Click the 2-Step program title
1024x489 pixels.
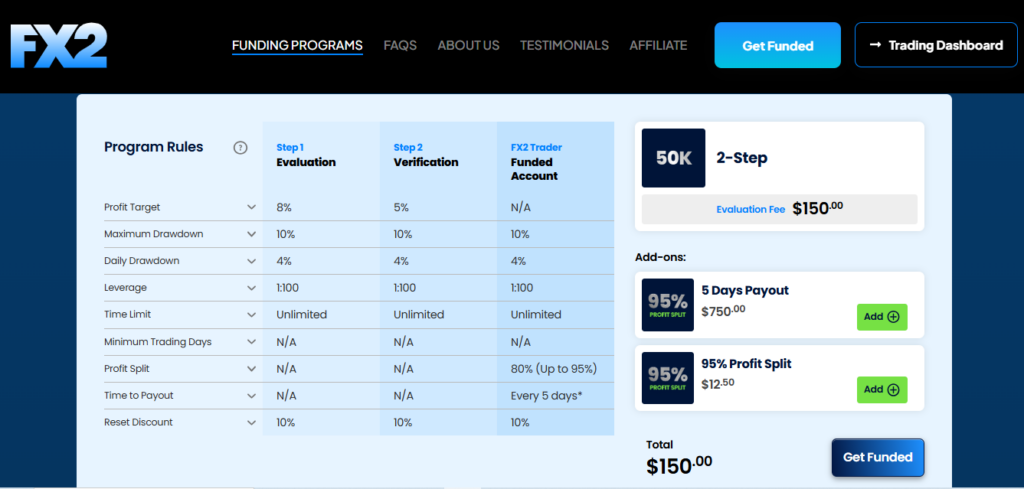pos(742,158)
